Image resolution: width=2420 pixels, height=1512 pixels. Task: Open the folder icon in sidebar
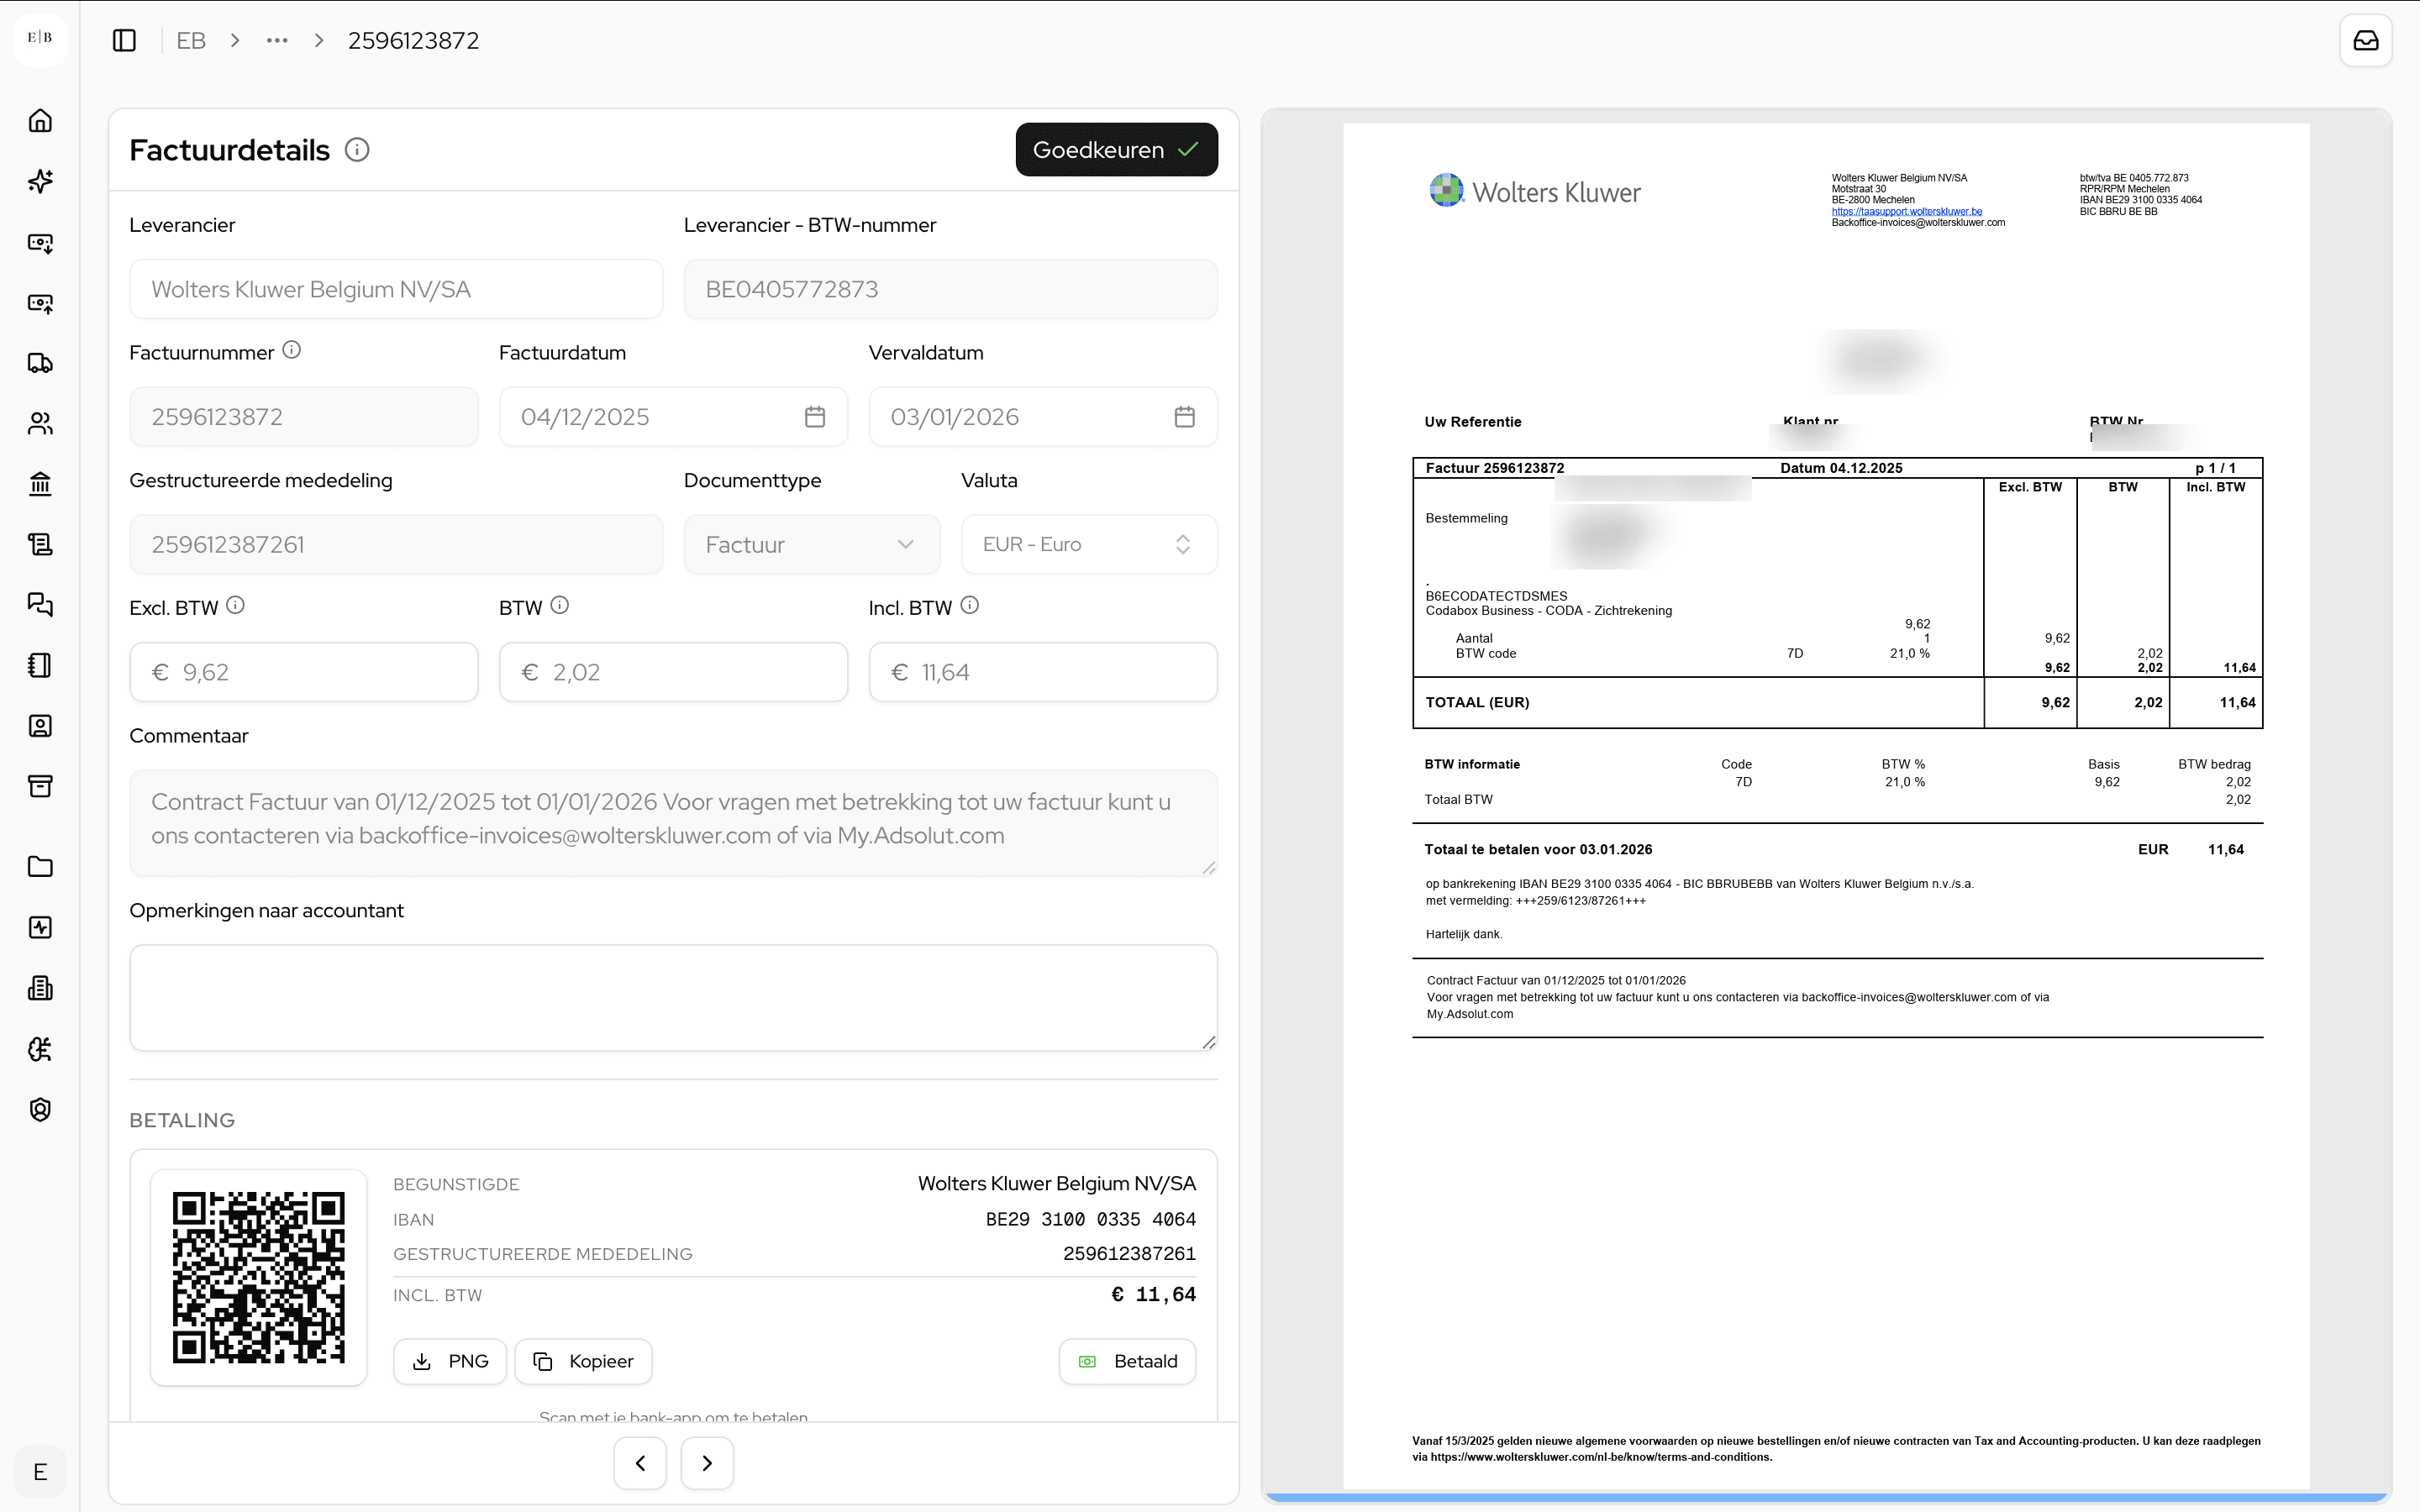point(40,867)
